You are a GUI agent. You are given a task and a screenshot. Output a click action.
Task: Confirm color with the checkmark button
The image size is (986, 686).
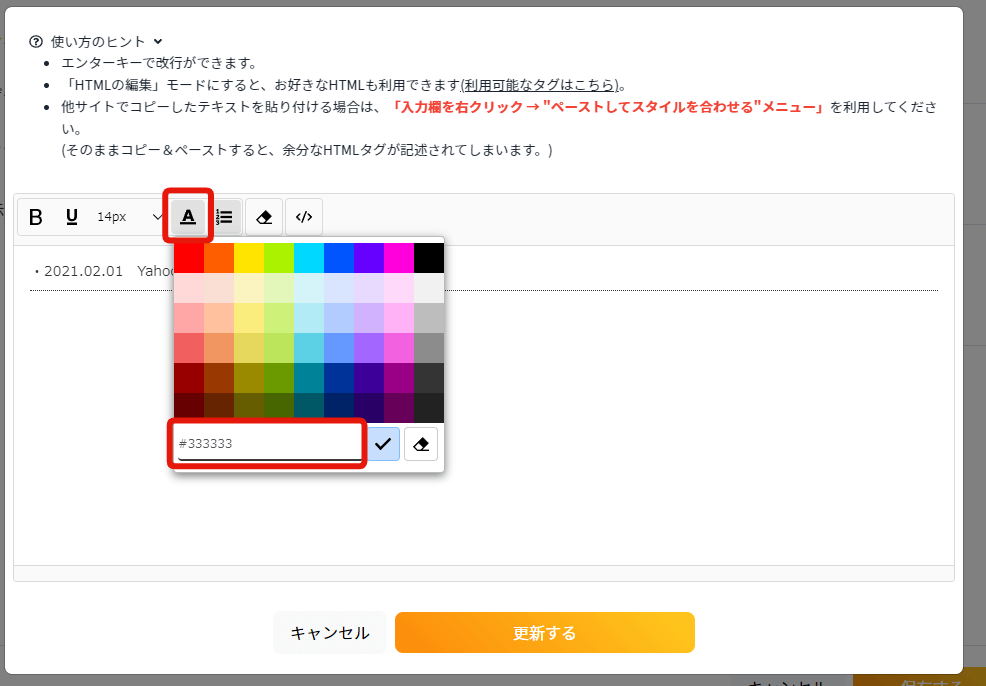(383, 444)
